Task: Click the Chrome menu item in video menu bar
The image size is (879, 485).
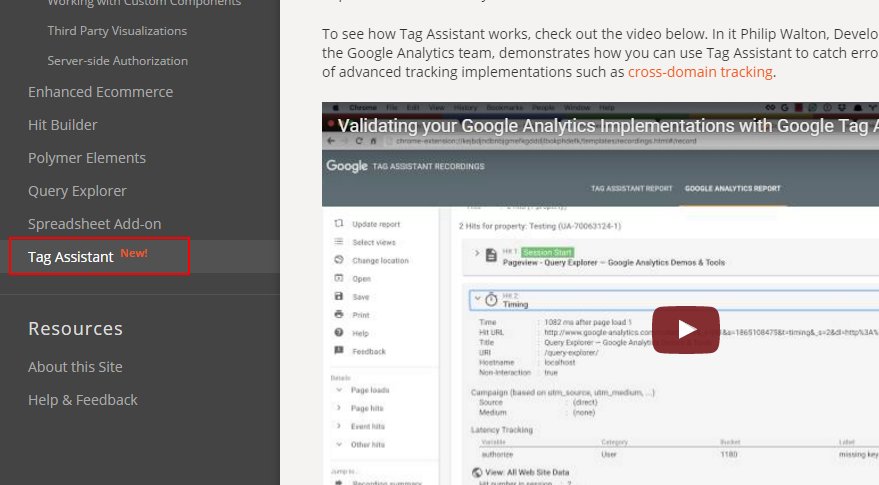Action: [x=363, y=107]
